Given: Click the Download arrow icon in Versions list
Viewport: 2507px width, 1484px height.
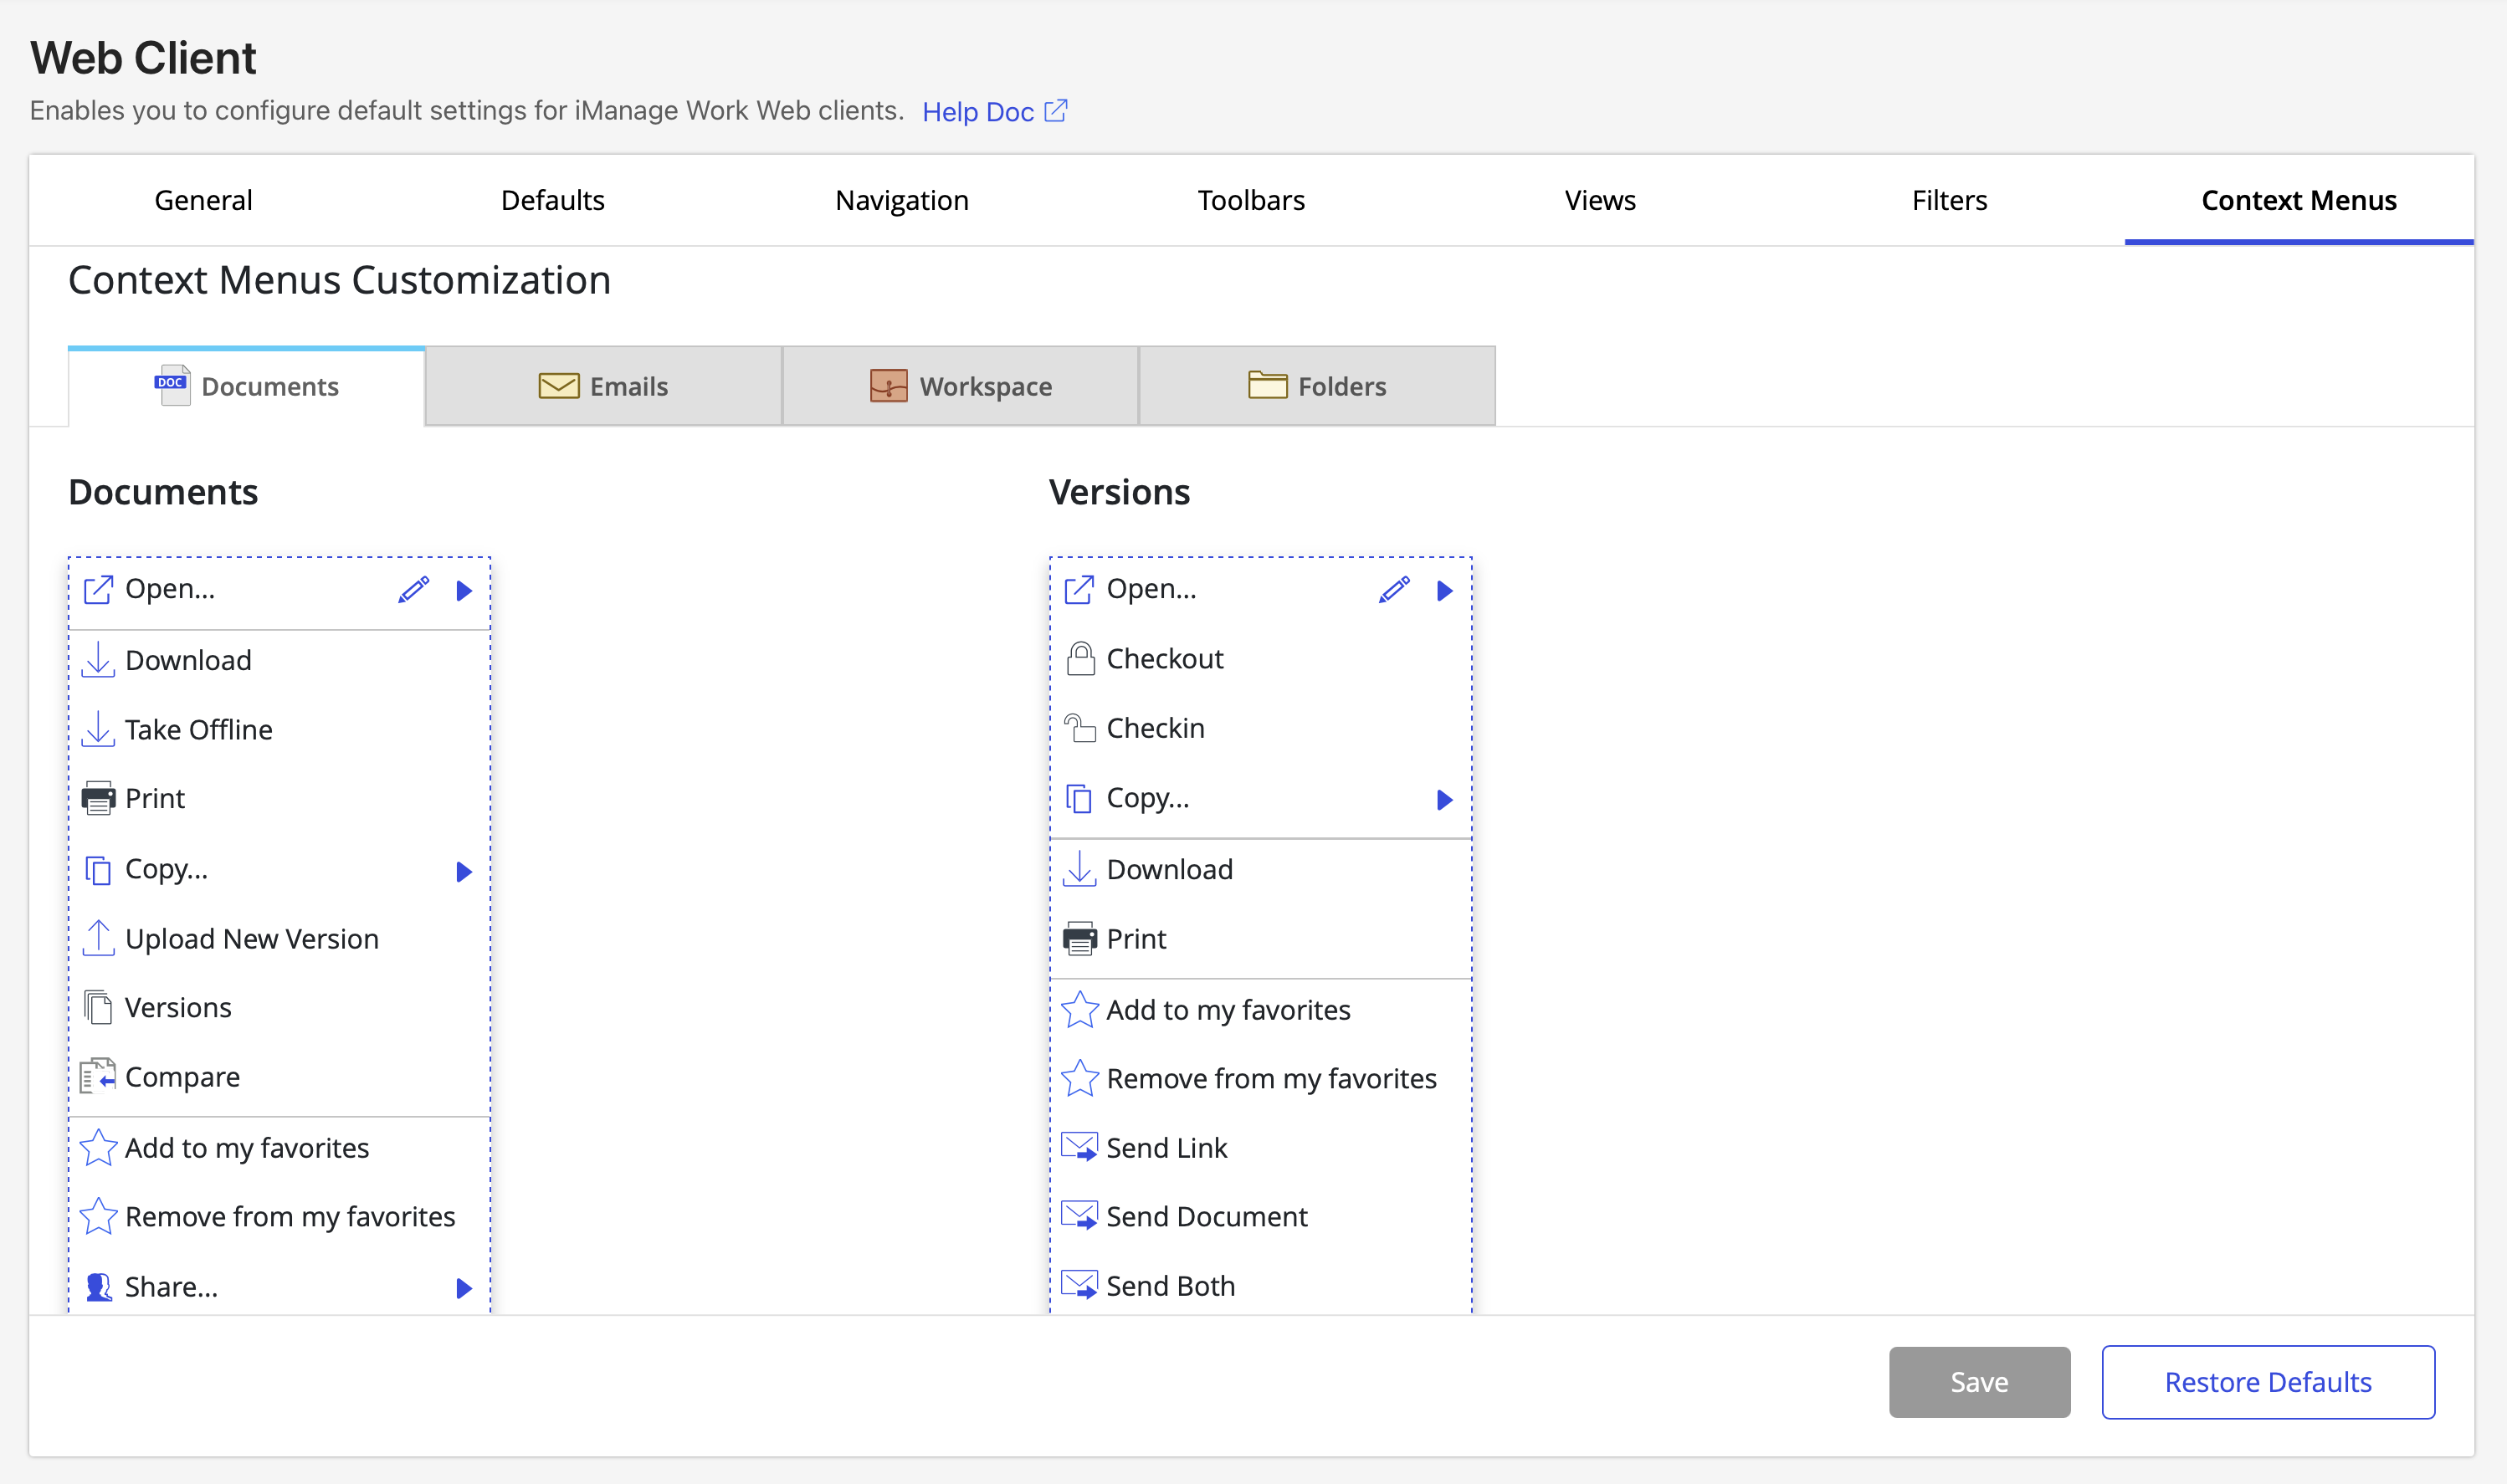Looking at the screenshot, I should click(1079, 869).
